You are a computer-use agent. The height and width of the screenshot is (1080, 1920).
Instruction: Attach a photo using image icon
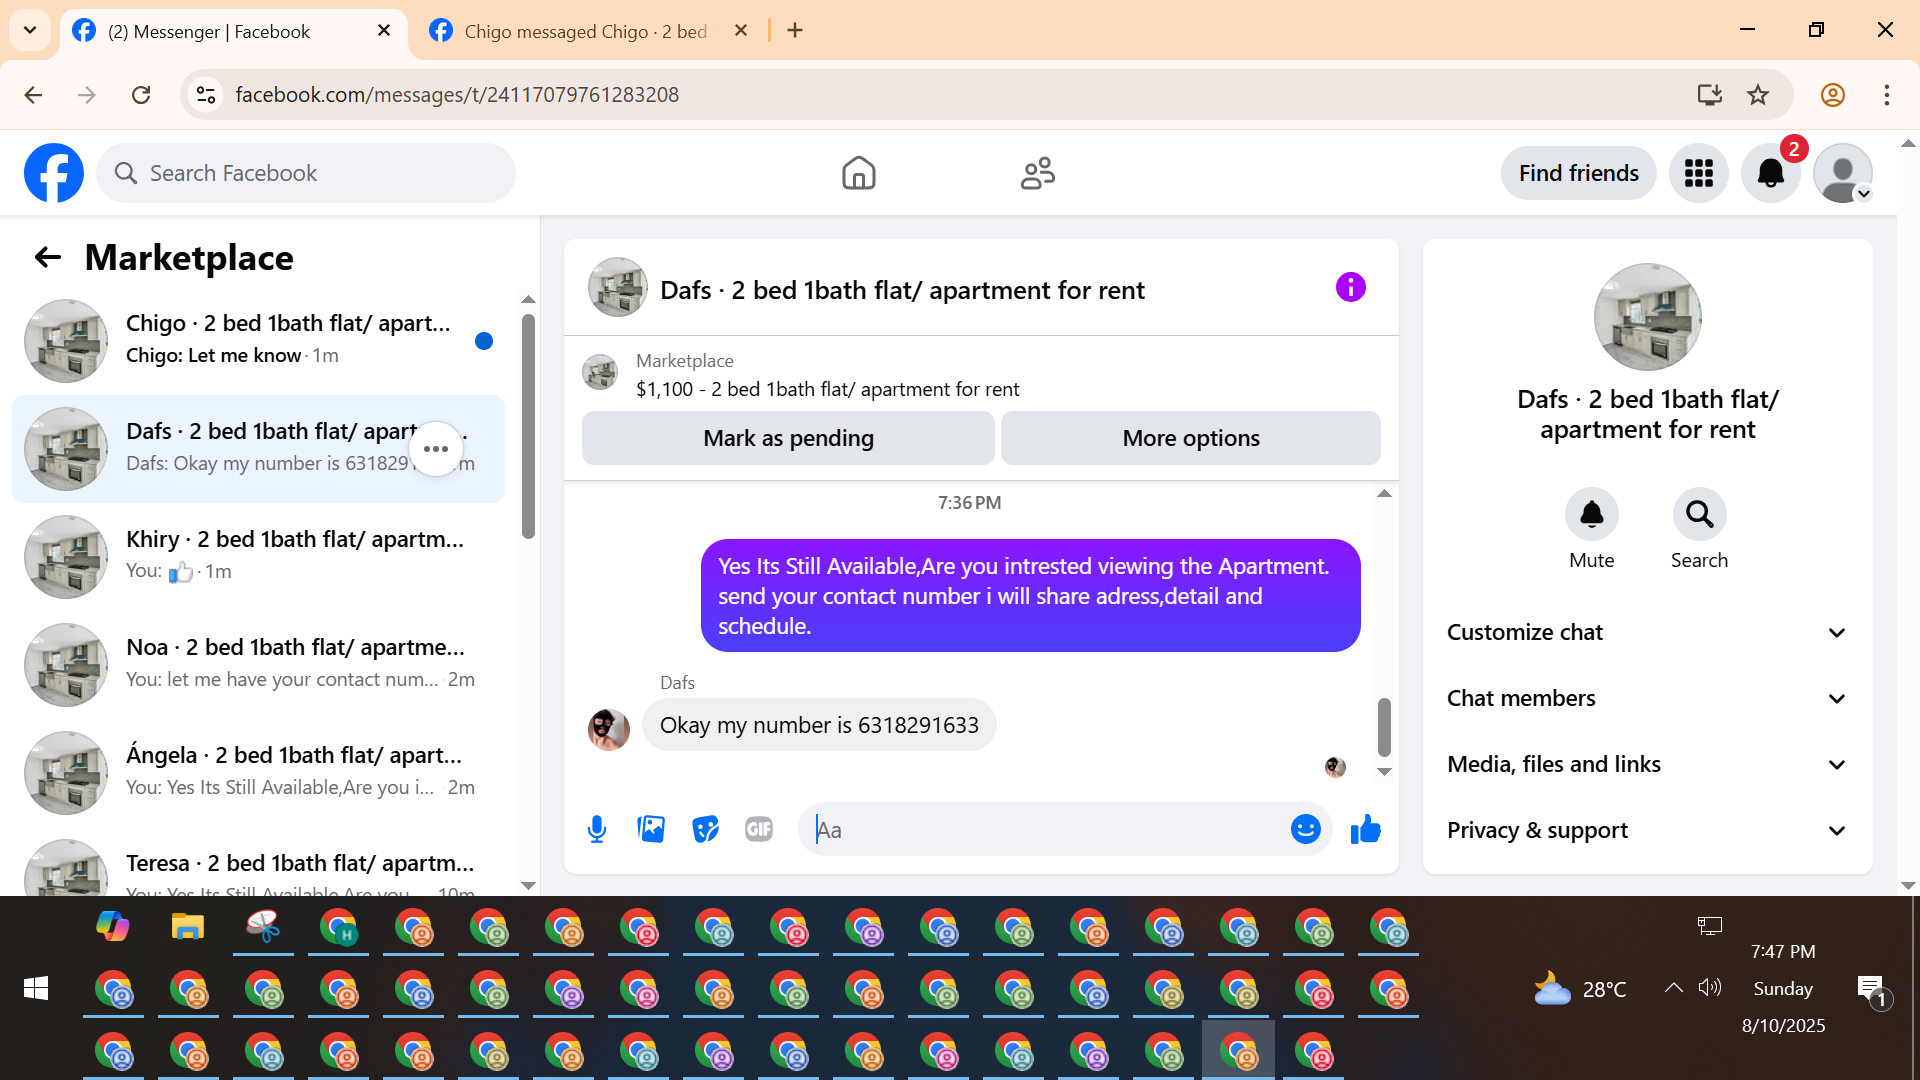click(x=651, y=829)
